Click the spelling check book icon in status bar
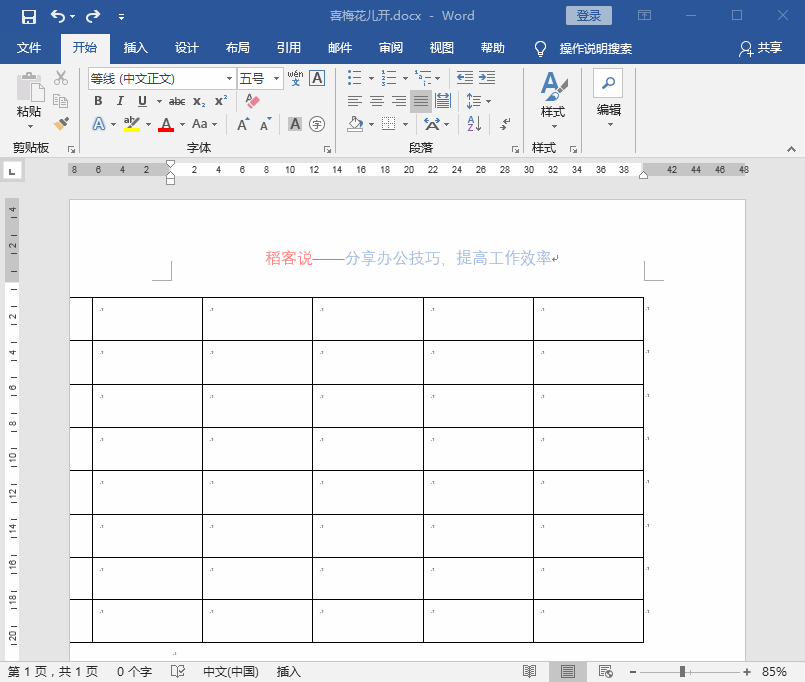805x682 pixels. (x=178, y=671)
